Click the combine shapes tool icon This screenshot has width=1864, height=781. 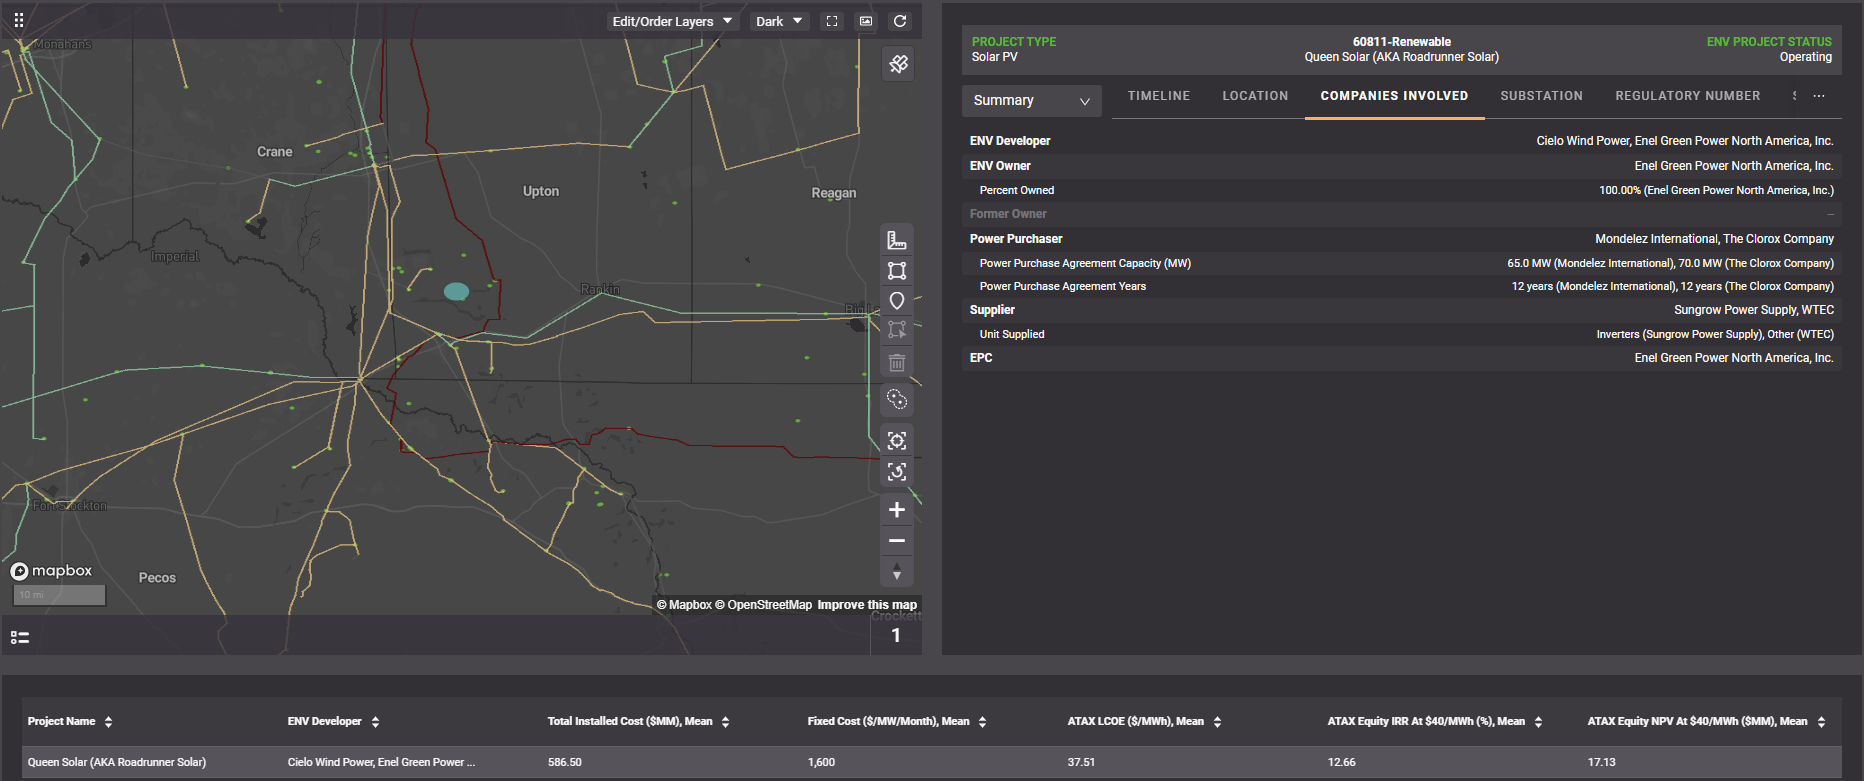(897, 400)
